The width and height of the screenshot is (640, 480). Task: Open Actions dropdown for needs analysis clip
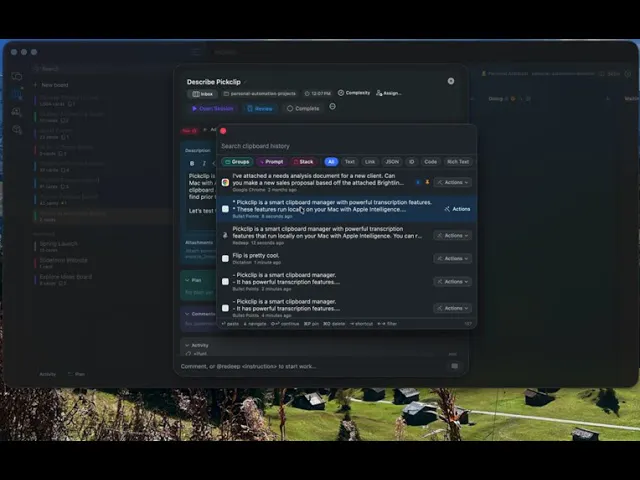pos(453,182)
